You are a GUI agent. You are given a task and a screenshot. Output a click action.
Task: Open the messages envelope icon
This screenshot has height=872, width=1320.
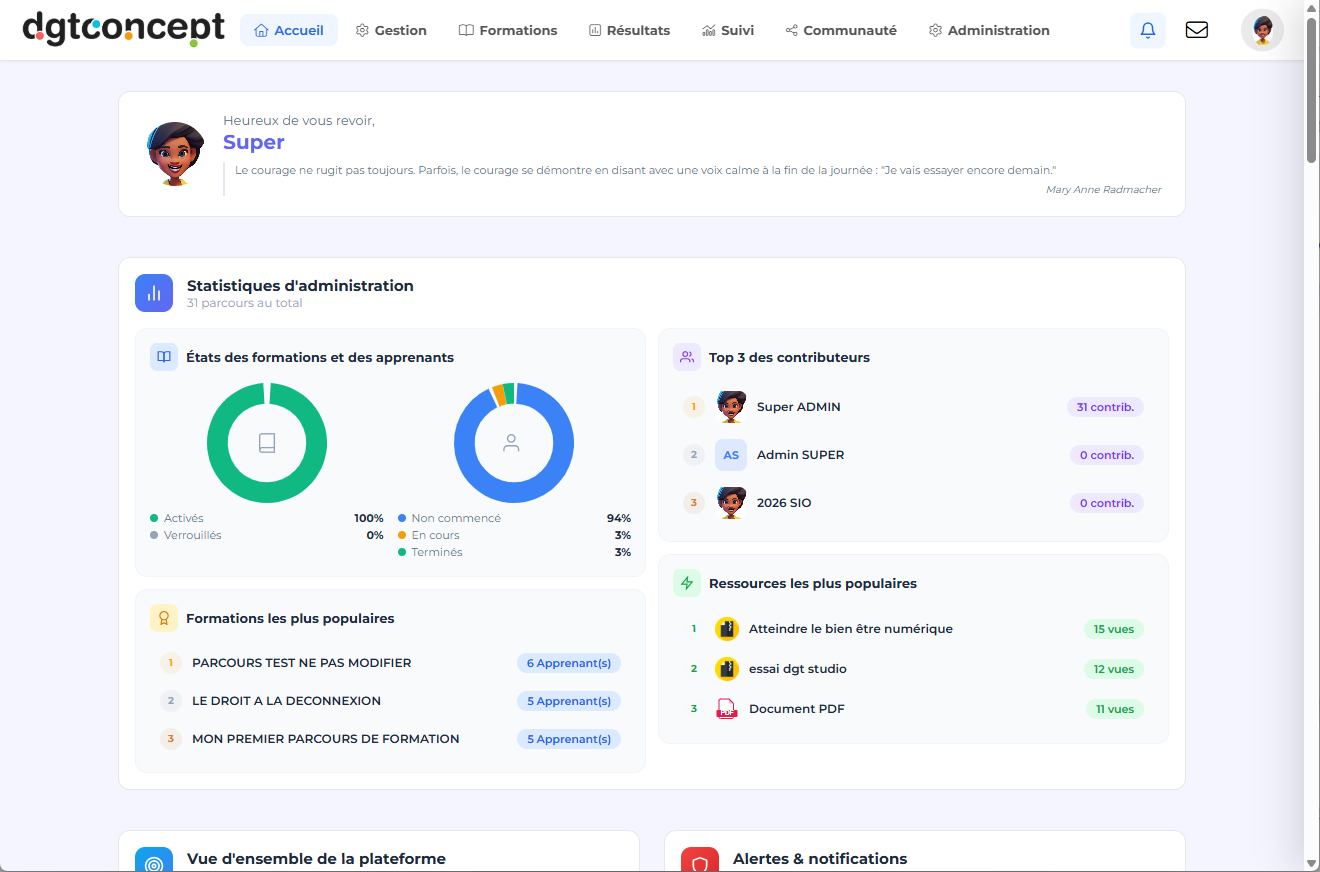(1196, 30)
